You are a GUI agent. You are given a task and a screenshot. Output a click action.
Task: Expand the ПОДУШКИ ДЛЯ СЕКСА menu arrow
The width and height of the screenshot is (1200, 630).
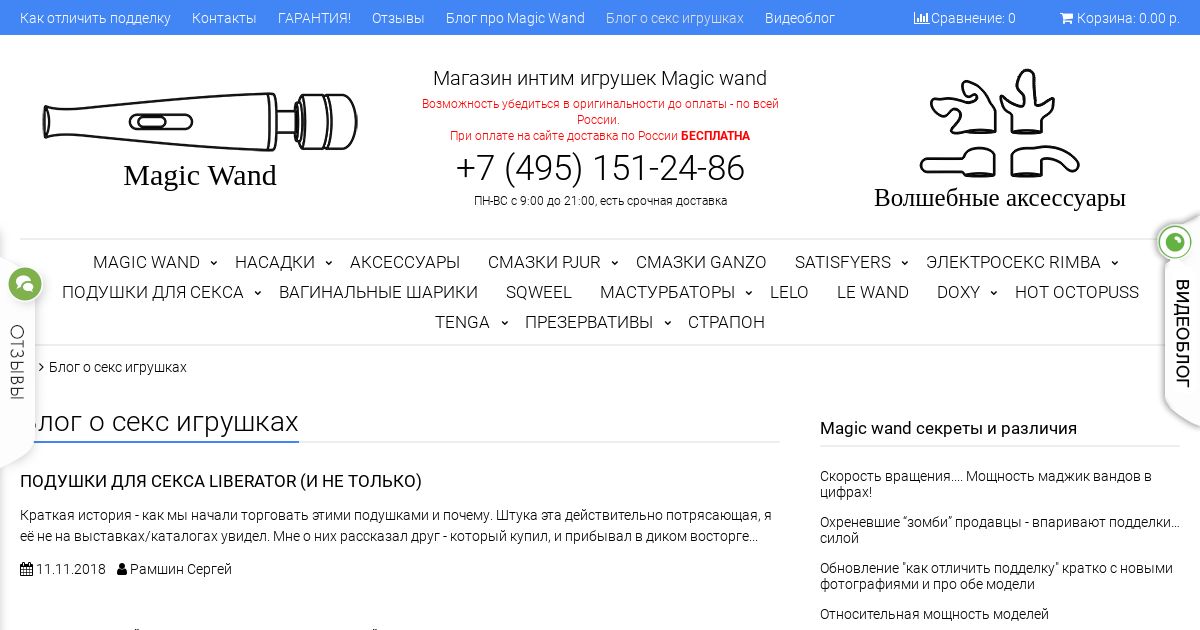(x=257, y=293)
